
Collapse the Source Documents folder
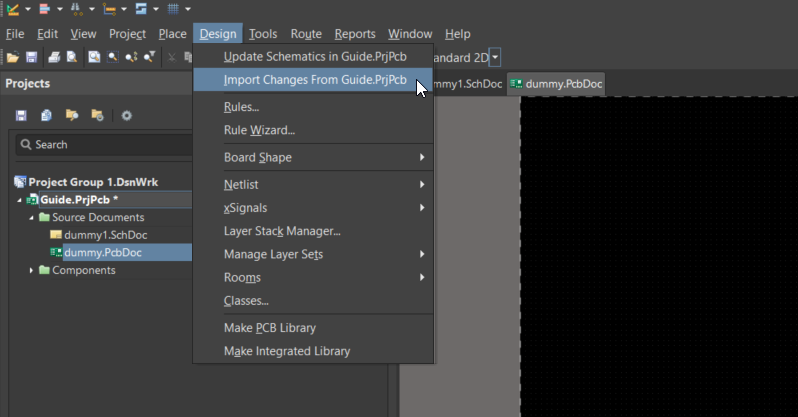click(x=31, y=217)
